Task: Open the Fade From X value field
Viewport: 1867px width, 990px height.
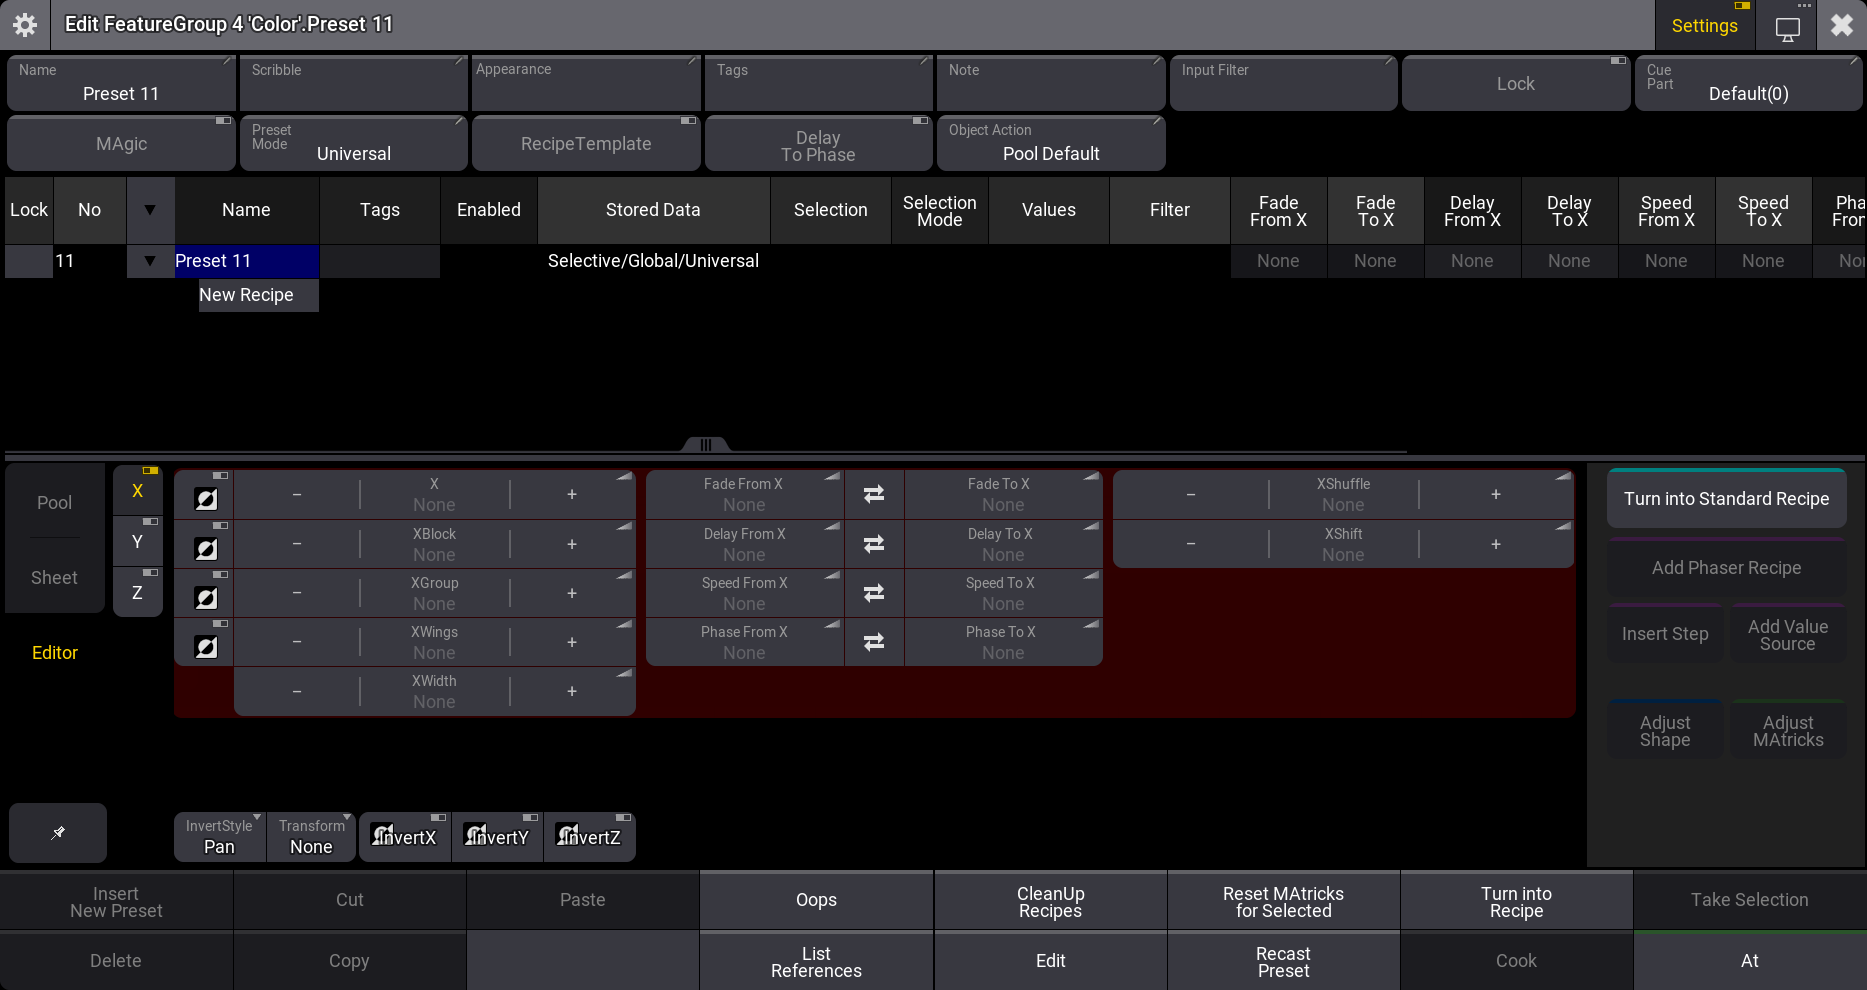Action: (x=746, y=494)
